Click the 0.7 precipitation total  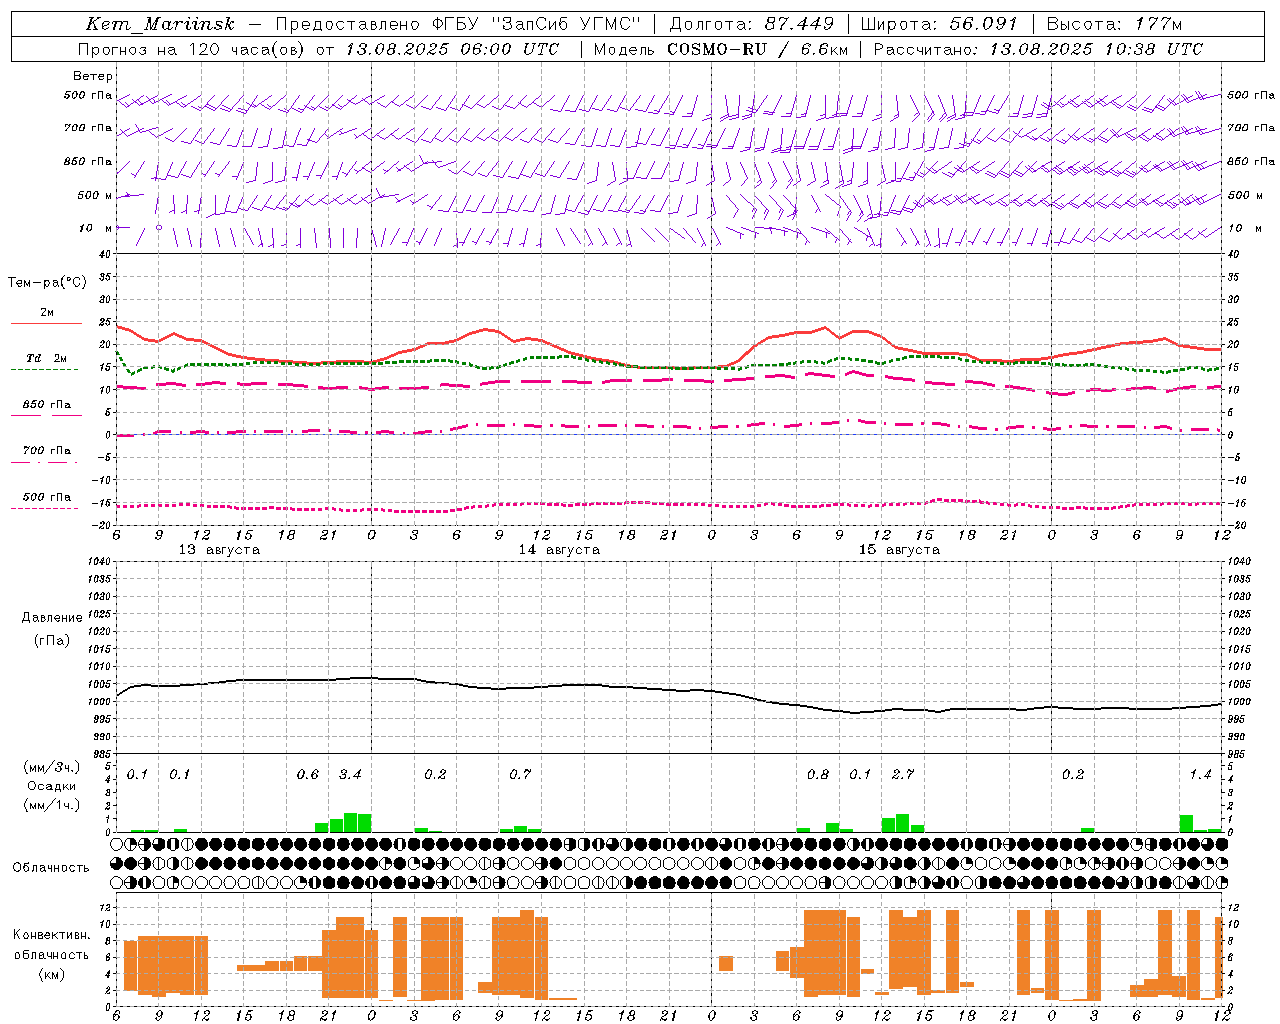click(x=520, y=774)
